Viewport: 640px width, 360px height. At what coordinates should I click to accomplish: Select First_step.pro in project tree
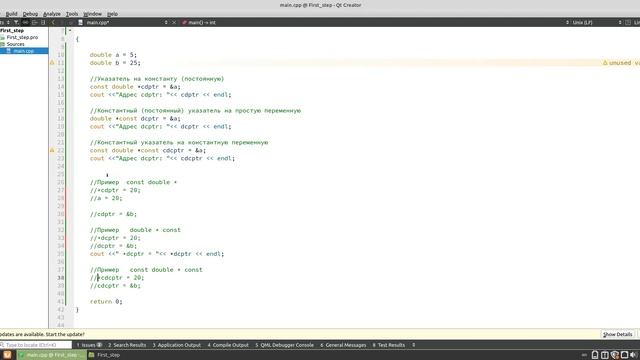[x=22, y=37]
